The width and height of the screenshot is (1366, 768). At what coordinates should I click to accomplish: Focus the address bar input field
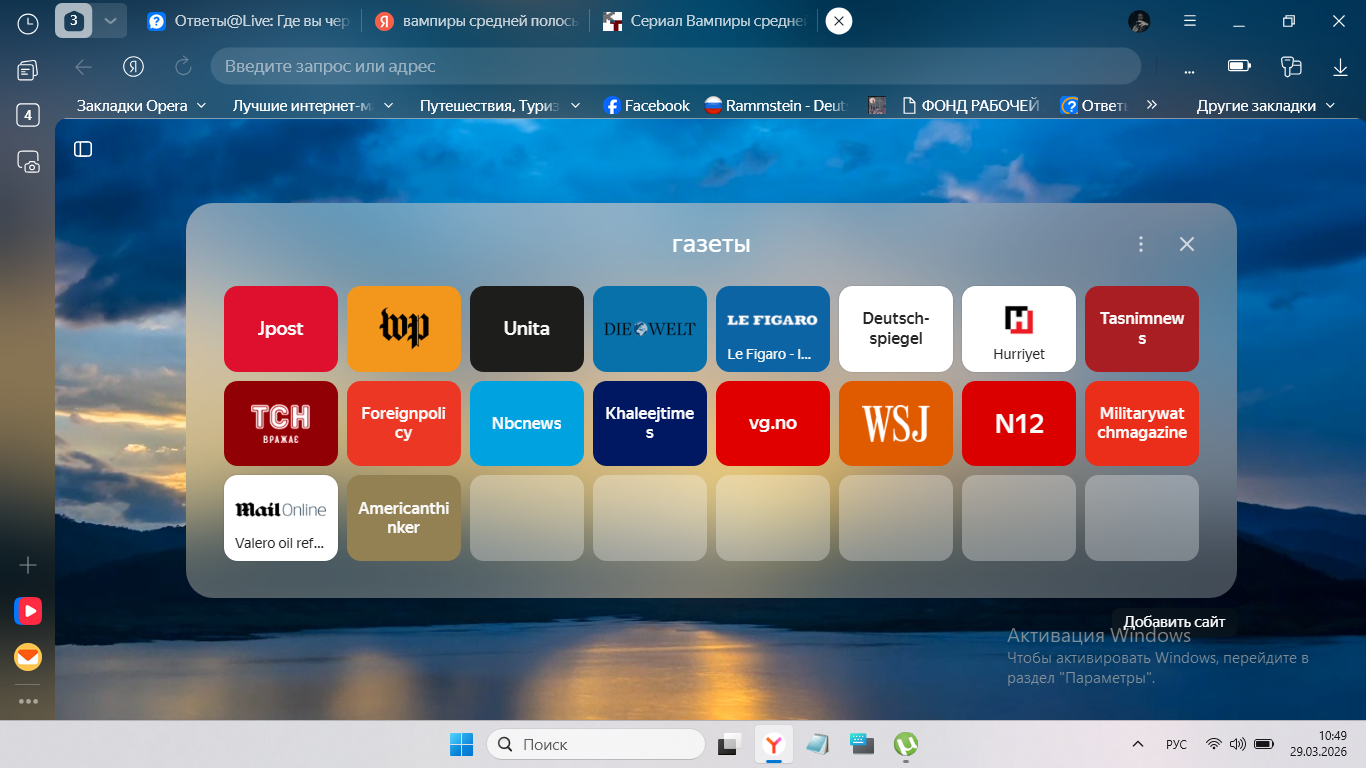coord(676,66)
